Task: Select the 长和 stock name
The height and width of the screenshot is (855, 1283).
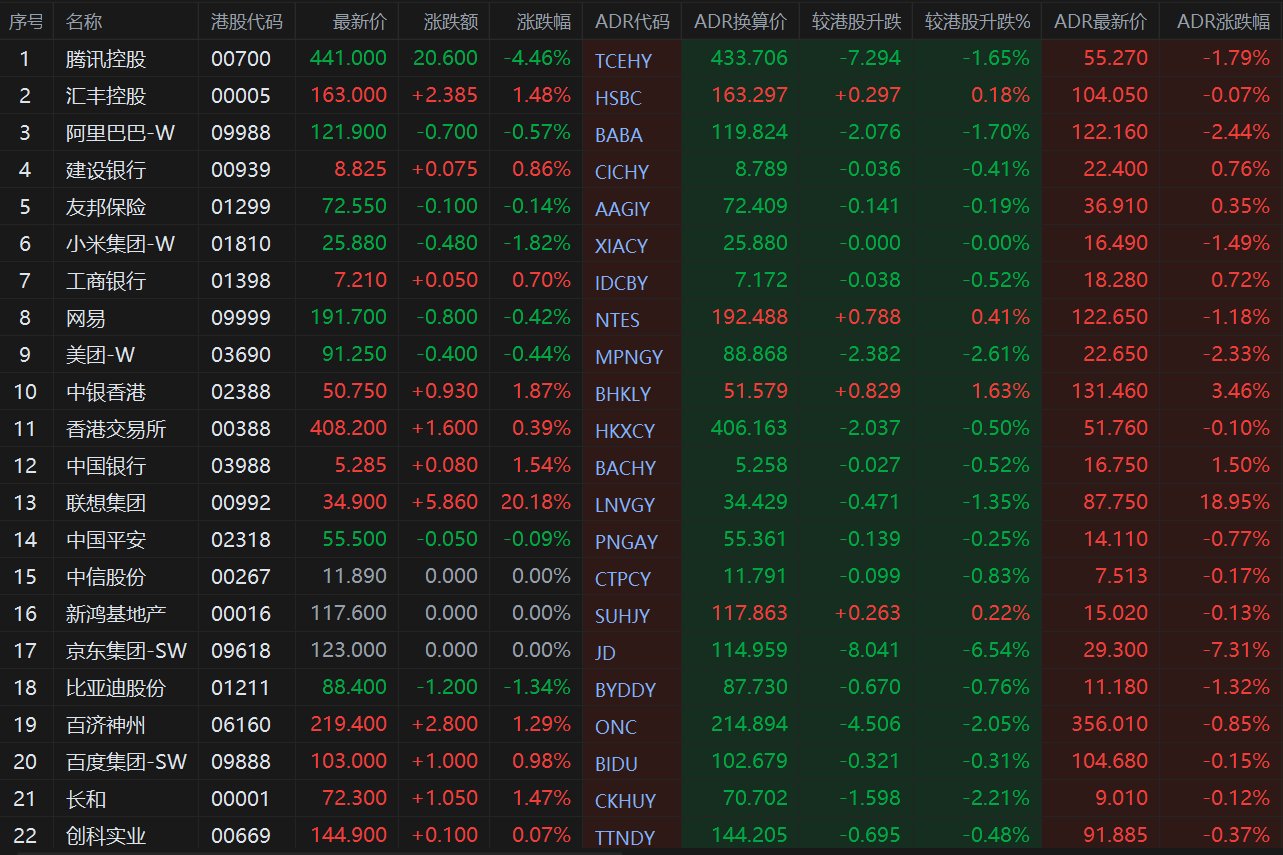Action: 86,799
